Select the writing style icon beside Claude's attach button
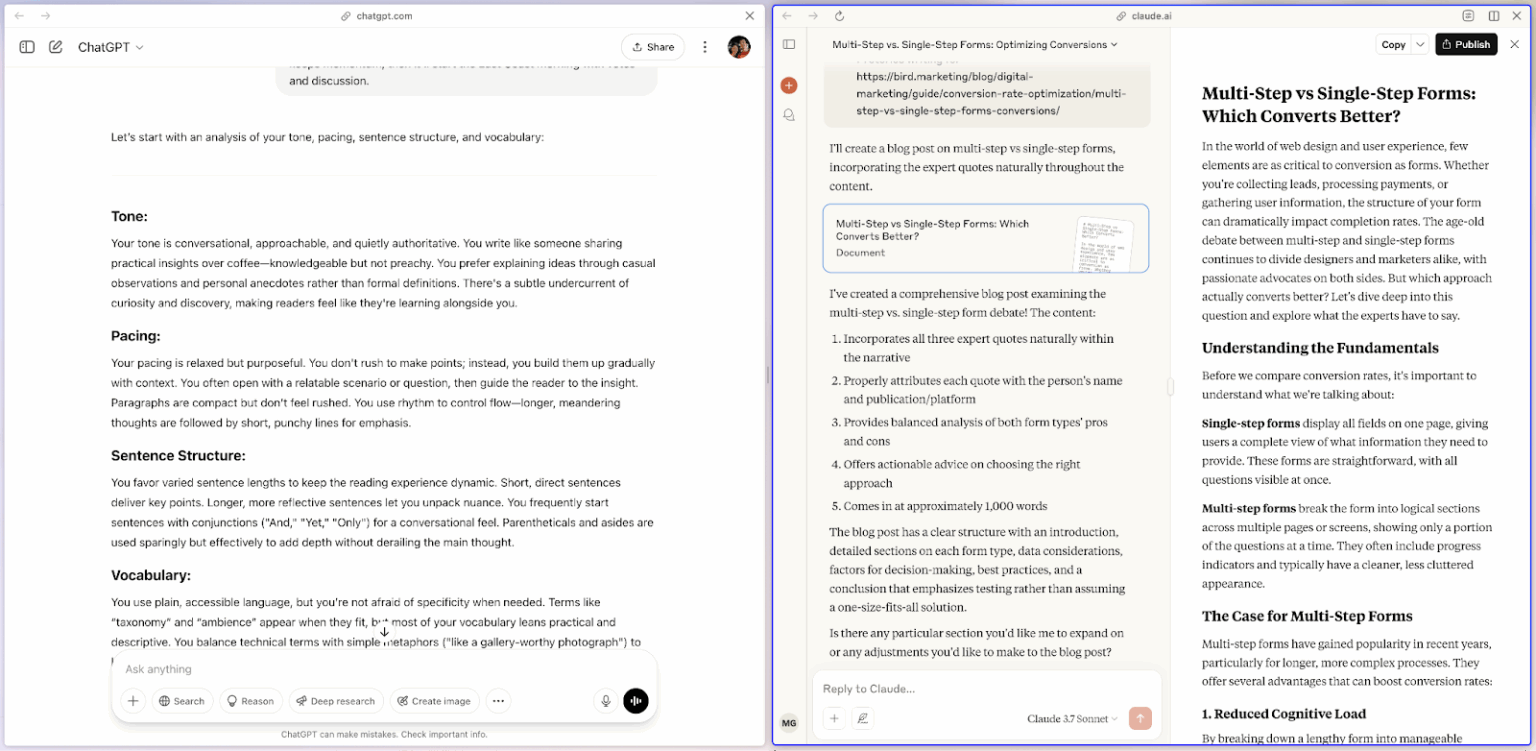The height and width of the screenshot is (751, 1536). 863,718
